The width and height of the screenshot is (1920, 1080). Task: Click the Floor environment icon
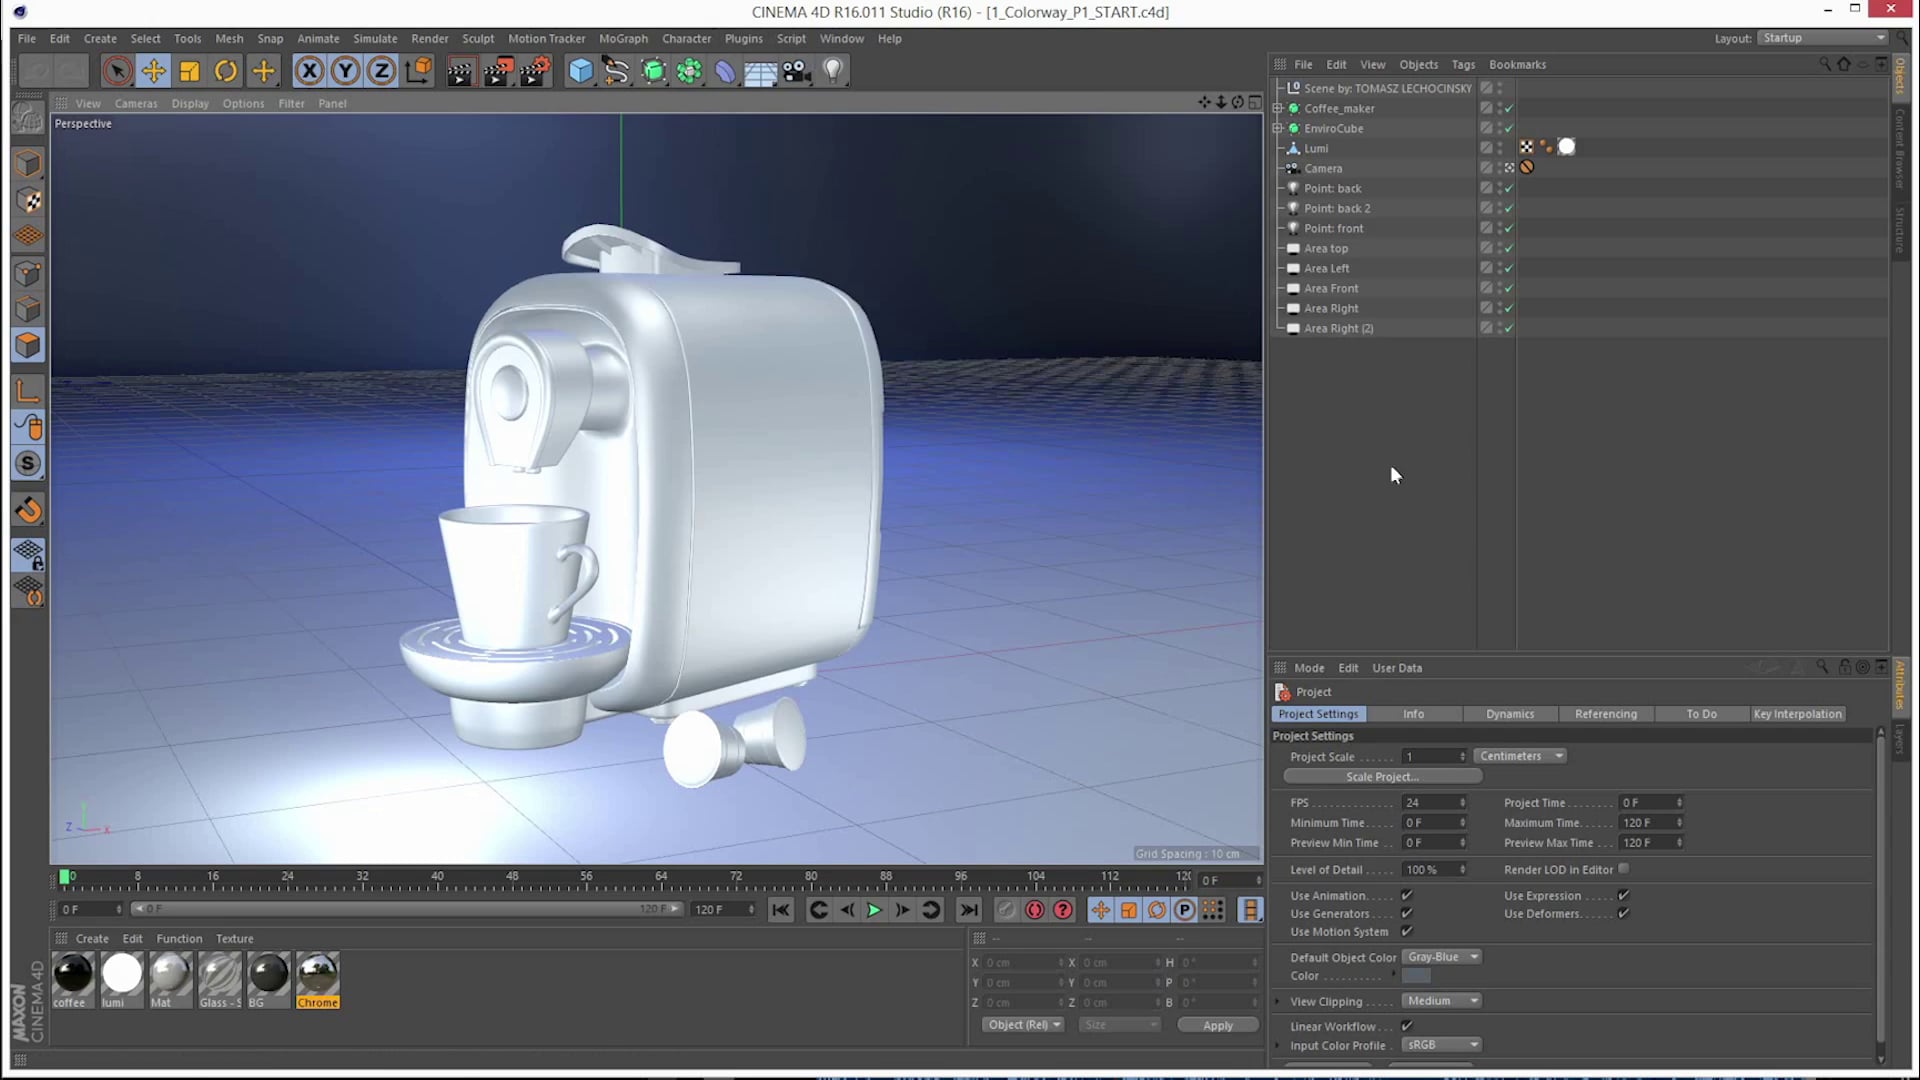click(x=760, y=71)
